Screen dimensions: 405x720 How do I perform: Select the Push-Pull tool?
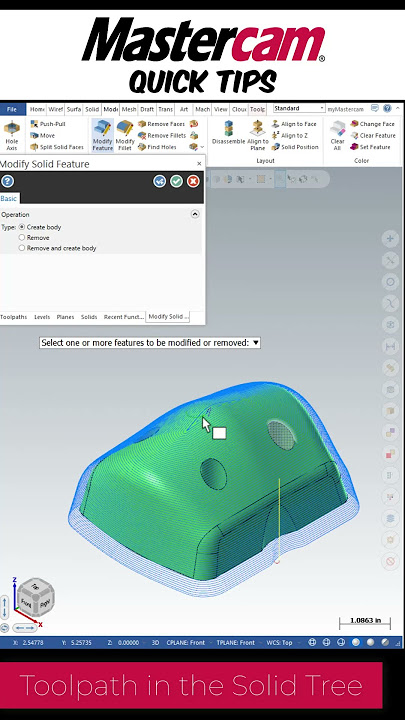pos(48,124)
